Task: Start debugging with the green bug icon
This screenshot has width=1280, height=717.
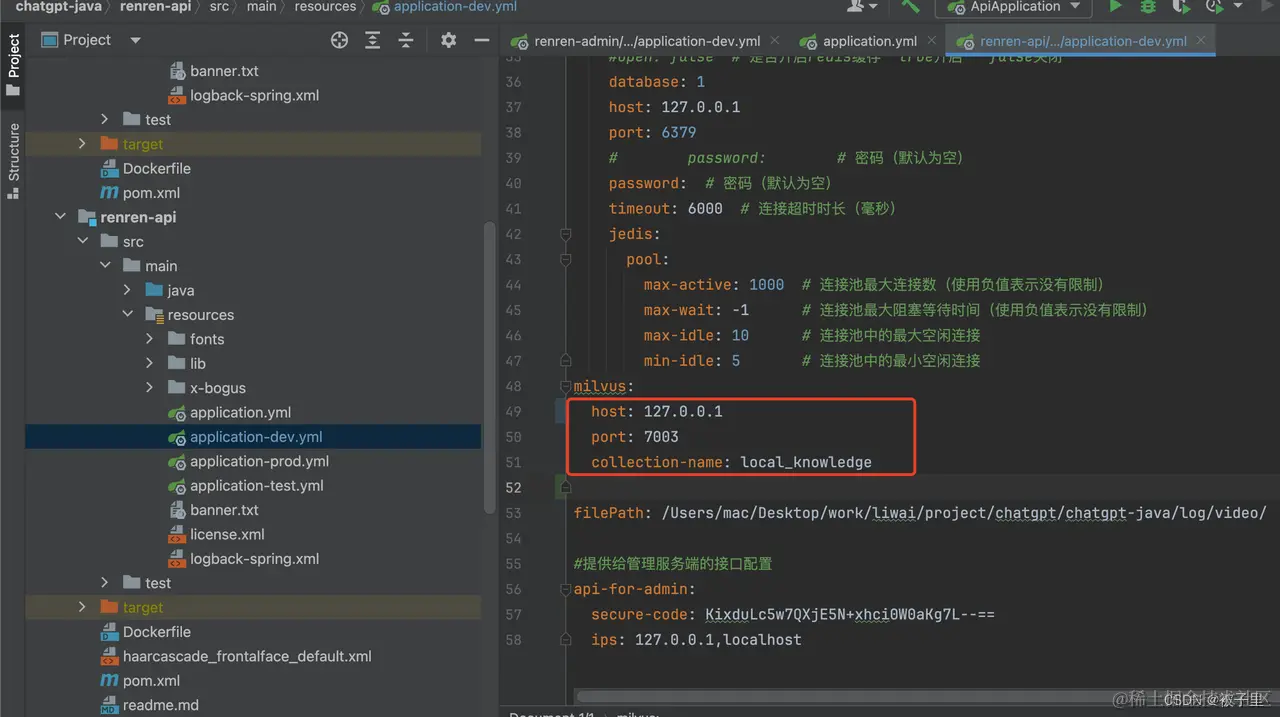Action: [x=1148, y=6]
